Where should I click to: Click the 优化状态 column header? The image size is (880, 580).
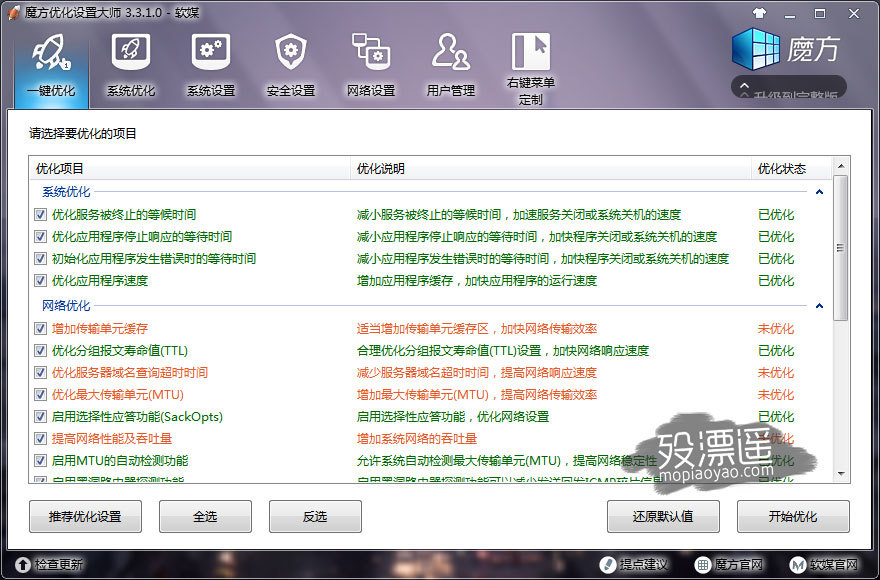coord(792,168)
